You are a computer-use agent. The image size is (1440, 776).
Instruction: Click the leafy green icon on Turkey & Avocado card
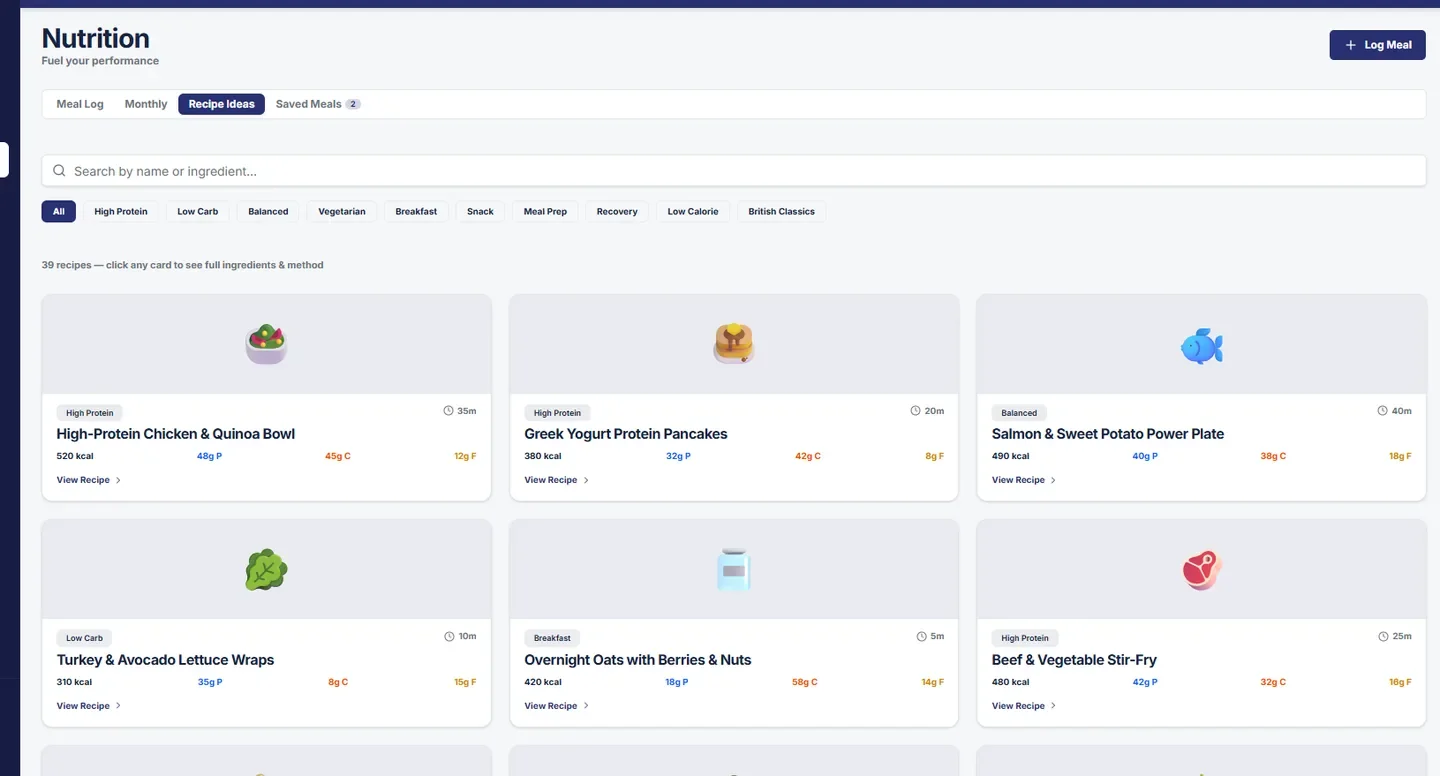coord(266,569)
